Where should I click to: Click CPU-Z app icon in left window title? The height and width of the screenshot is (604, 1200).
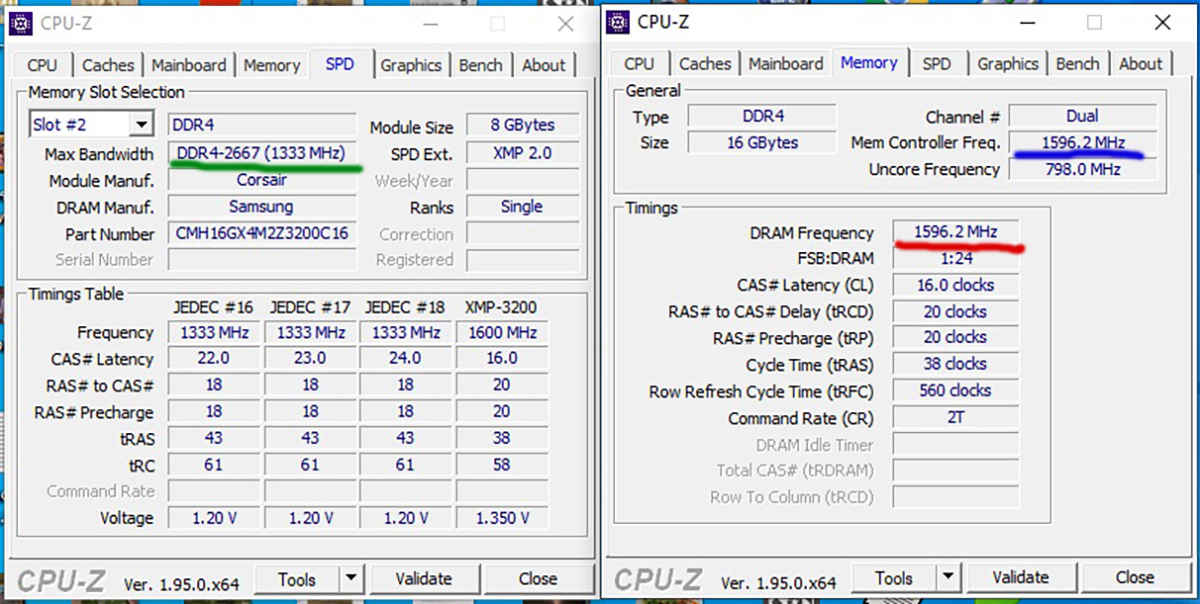(20, 22)
